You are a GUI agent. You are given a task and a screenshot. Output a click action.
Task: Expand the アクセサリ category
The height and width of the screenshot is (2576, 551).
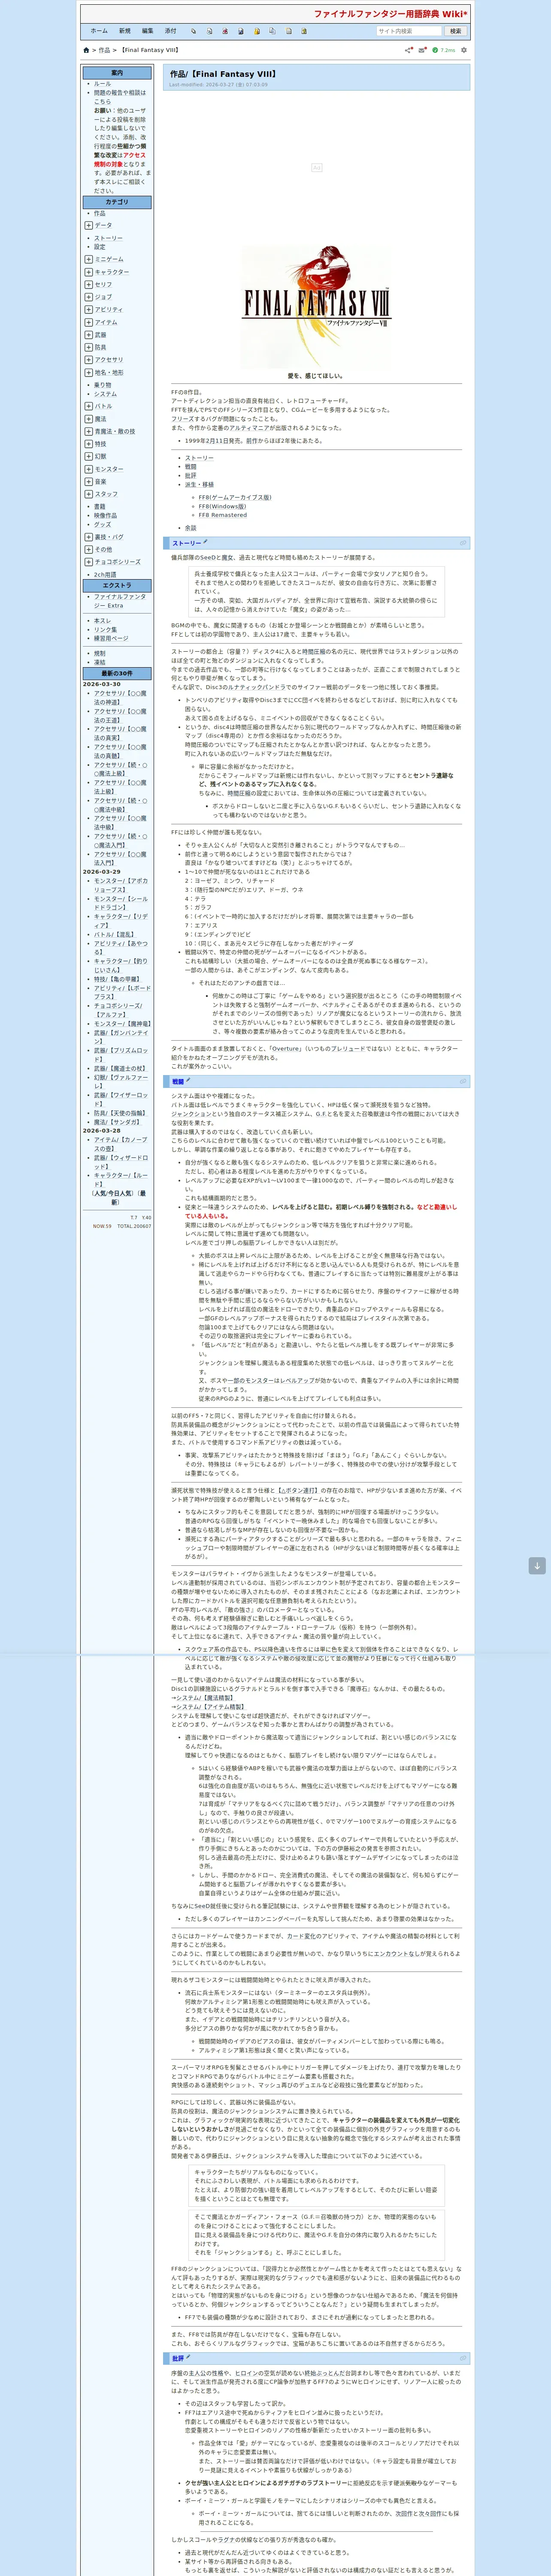88,360
